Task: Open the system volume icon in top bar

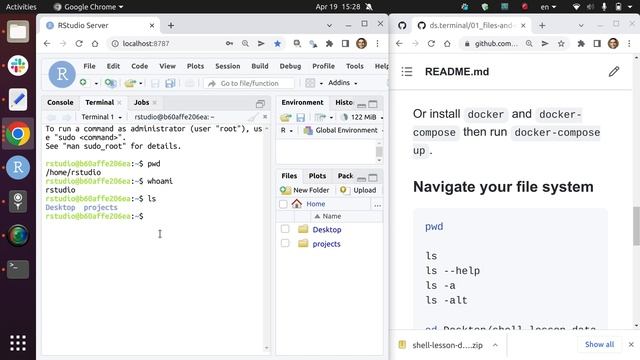Action: [591, 7]
